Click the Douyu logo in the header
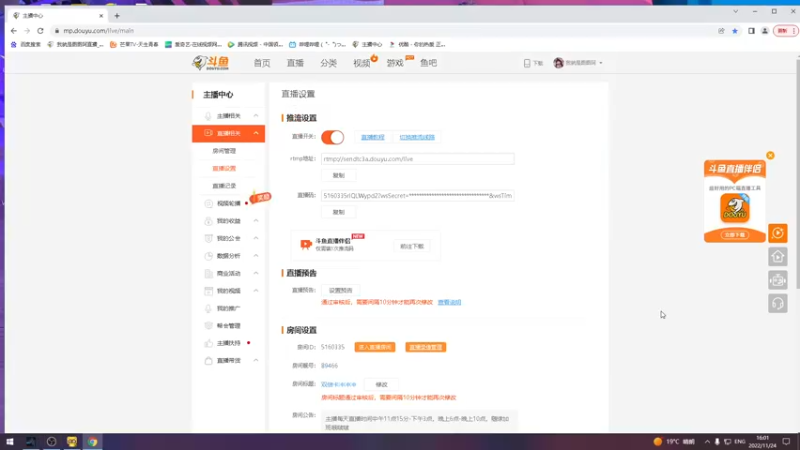Screen dimensions: 800x450 (210, 63)
